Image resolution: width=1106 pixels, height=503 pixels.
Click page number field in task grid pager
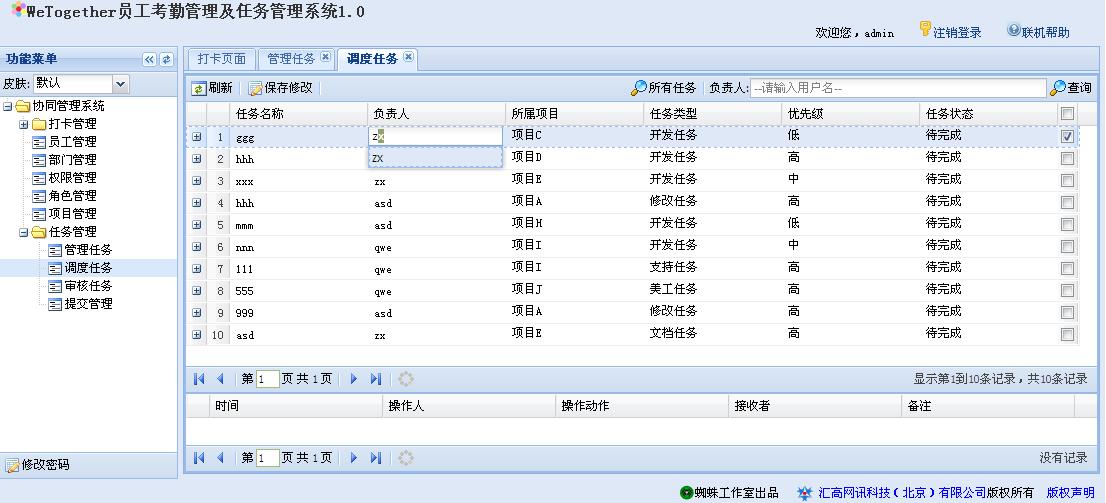pyautogui.click(x=268, y=380)
